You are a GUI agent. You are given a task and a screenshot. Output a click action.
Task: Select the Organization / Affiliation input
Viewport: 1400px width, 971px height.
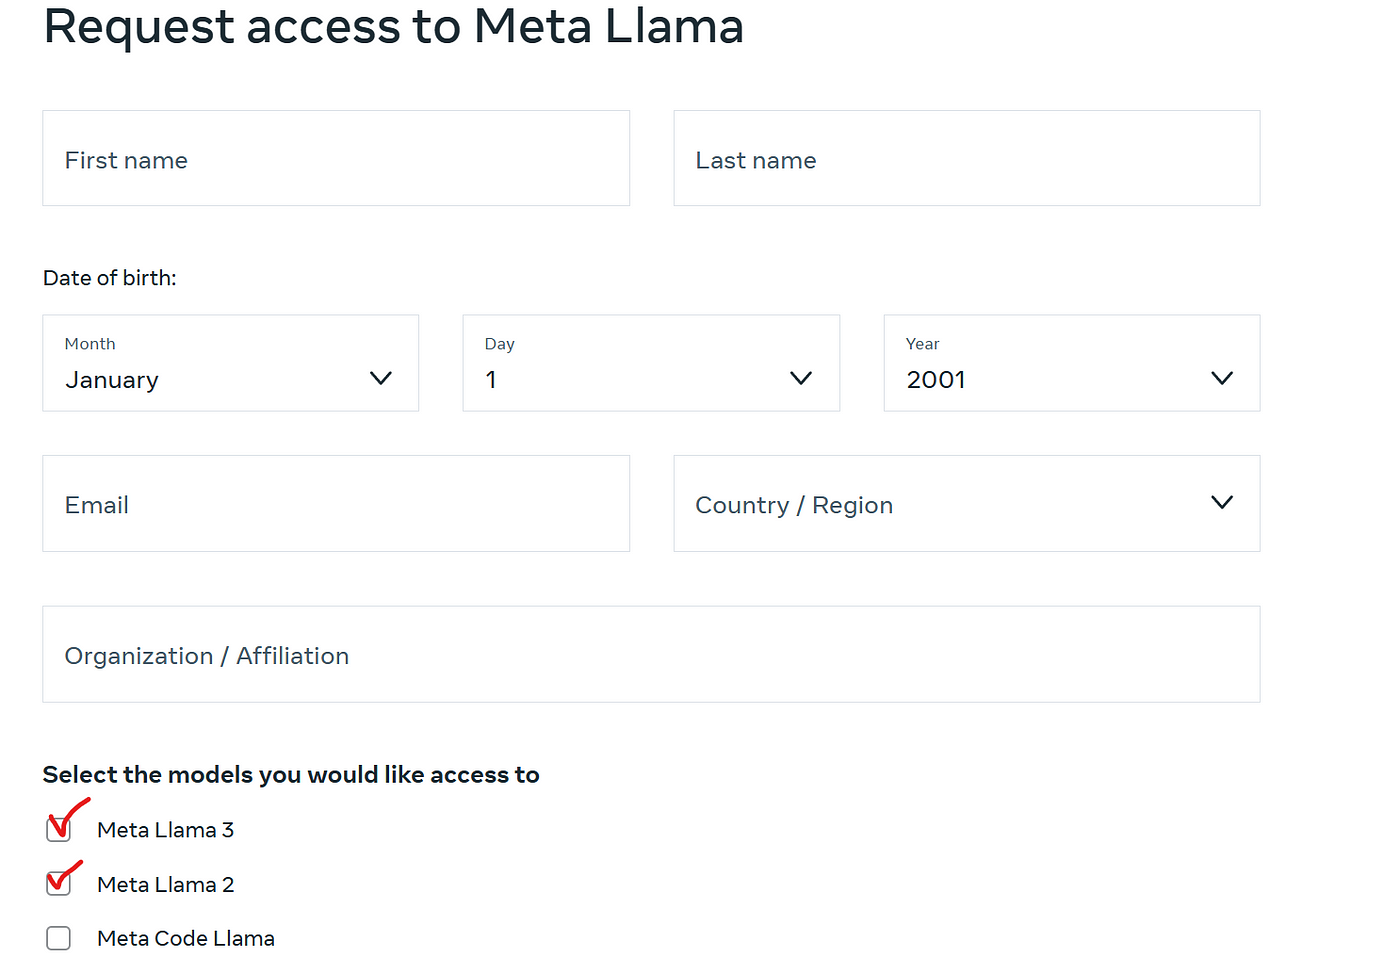pyautogui.click(x=651, y=655)
